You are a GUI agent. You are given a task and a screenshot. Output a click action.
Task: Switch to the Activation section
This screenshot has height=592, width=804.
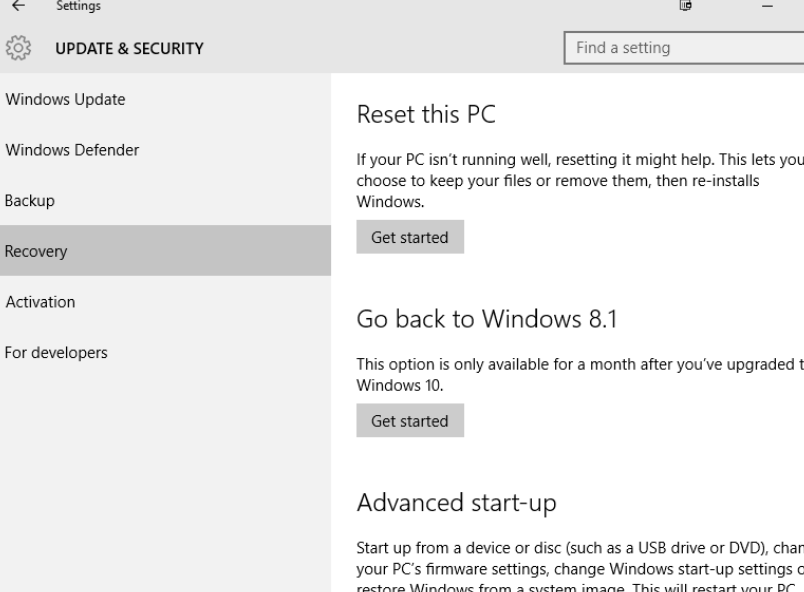pyautogui.click(x=40, y=302)
